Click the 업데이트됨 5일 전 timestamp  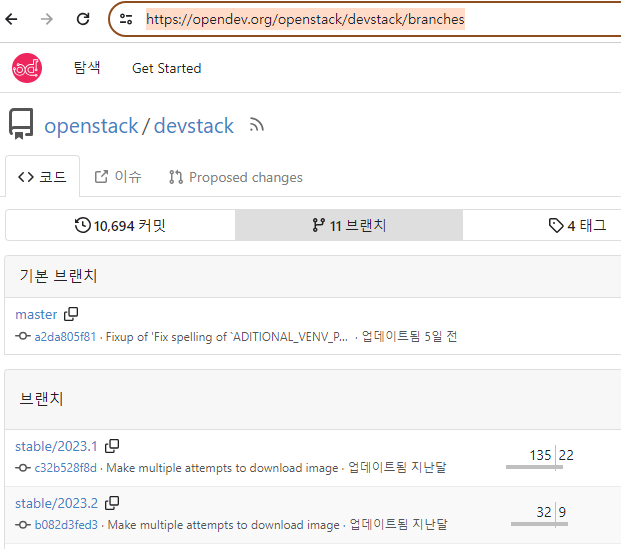tap(410, 336)
